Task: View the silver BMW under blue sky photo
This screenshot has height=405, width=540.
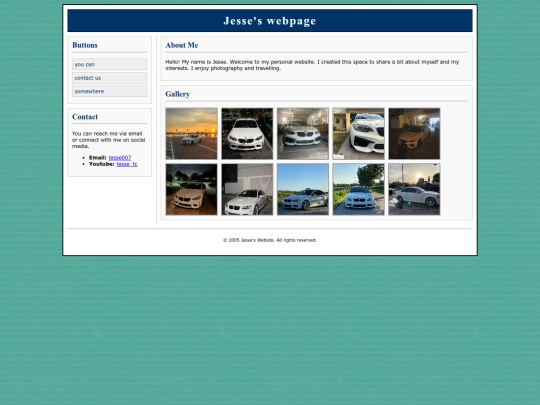Action: [303, 189]
